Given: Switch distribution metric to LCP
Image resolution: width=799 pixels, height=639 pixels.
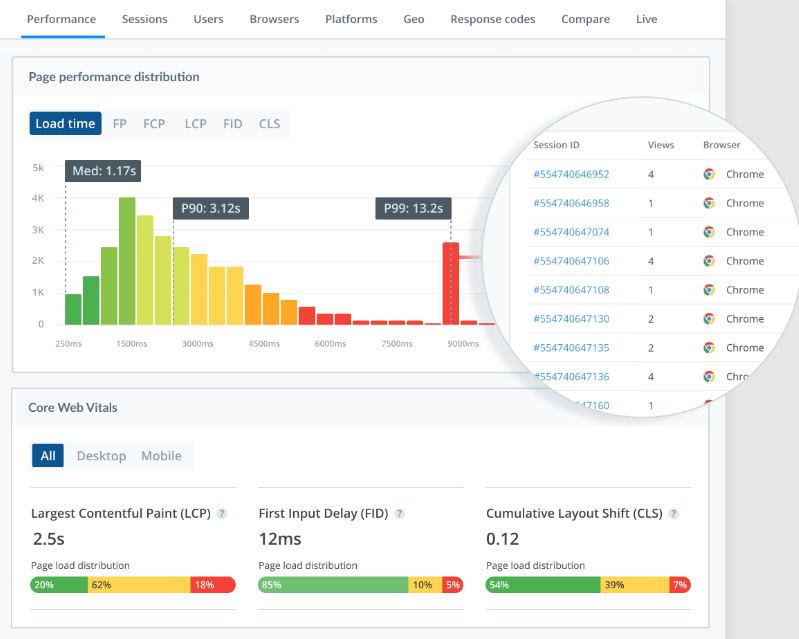Looking at the screenshot, I should tap(195, 124).
